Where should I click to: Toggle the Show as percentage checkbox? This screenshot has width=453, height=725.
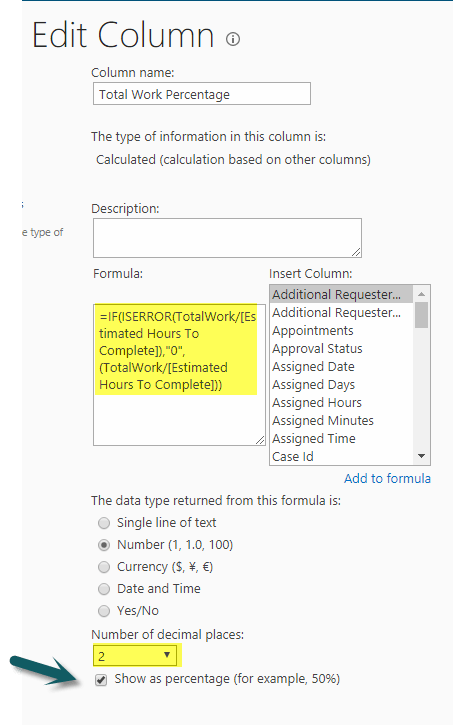click(101, 680)
